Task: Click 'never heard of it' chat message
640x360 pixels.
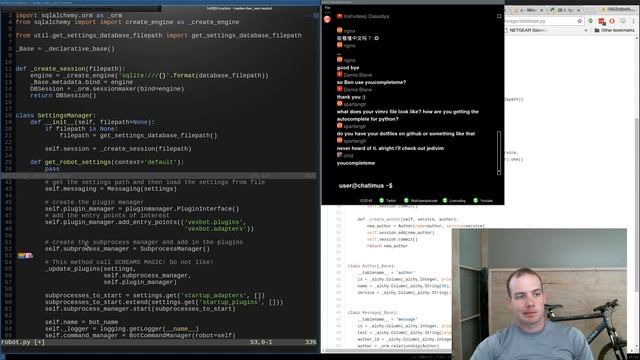Action: tap(390, 148)
